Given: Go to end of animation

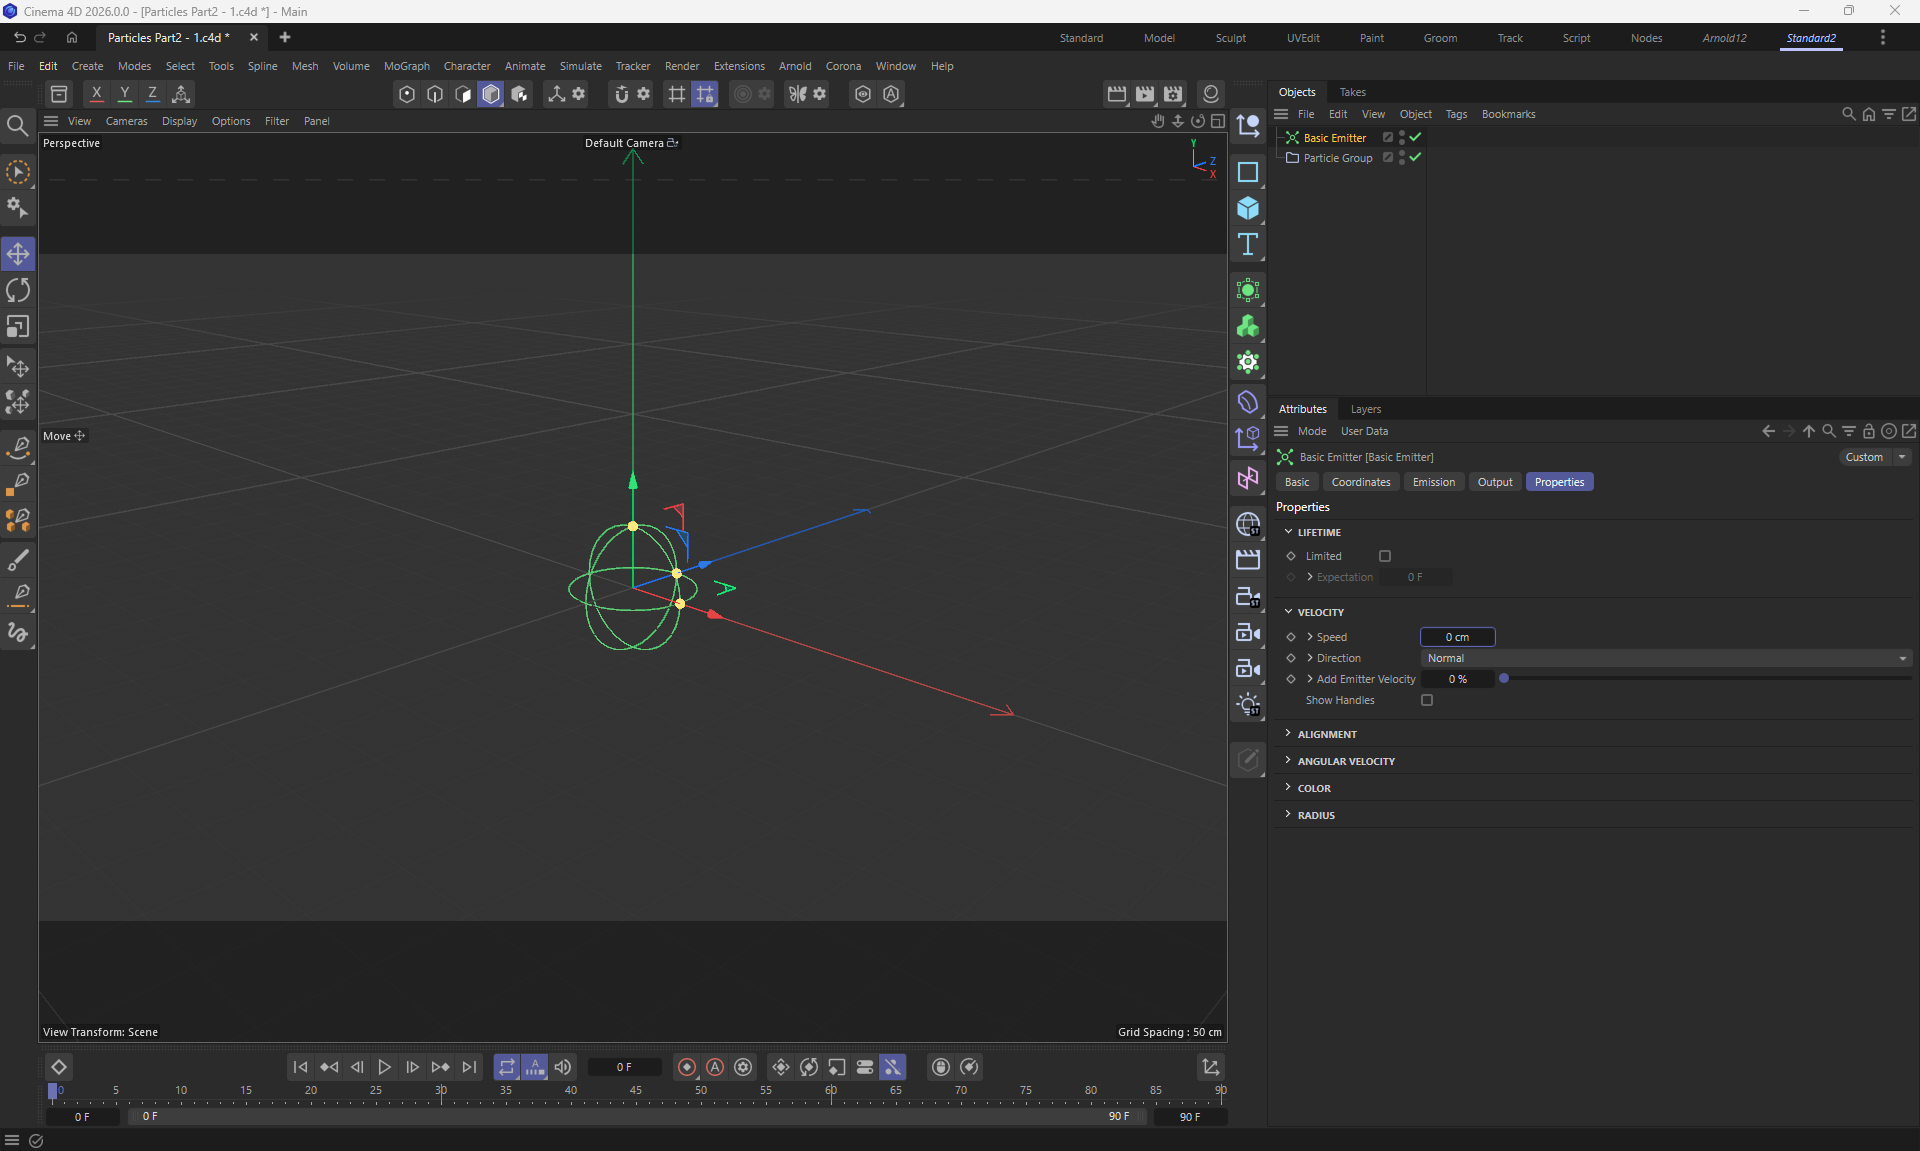Looking at the screenshot, I should (469, 1067).
